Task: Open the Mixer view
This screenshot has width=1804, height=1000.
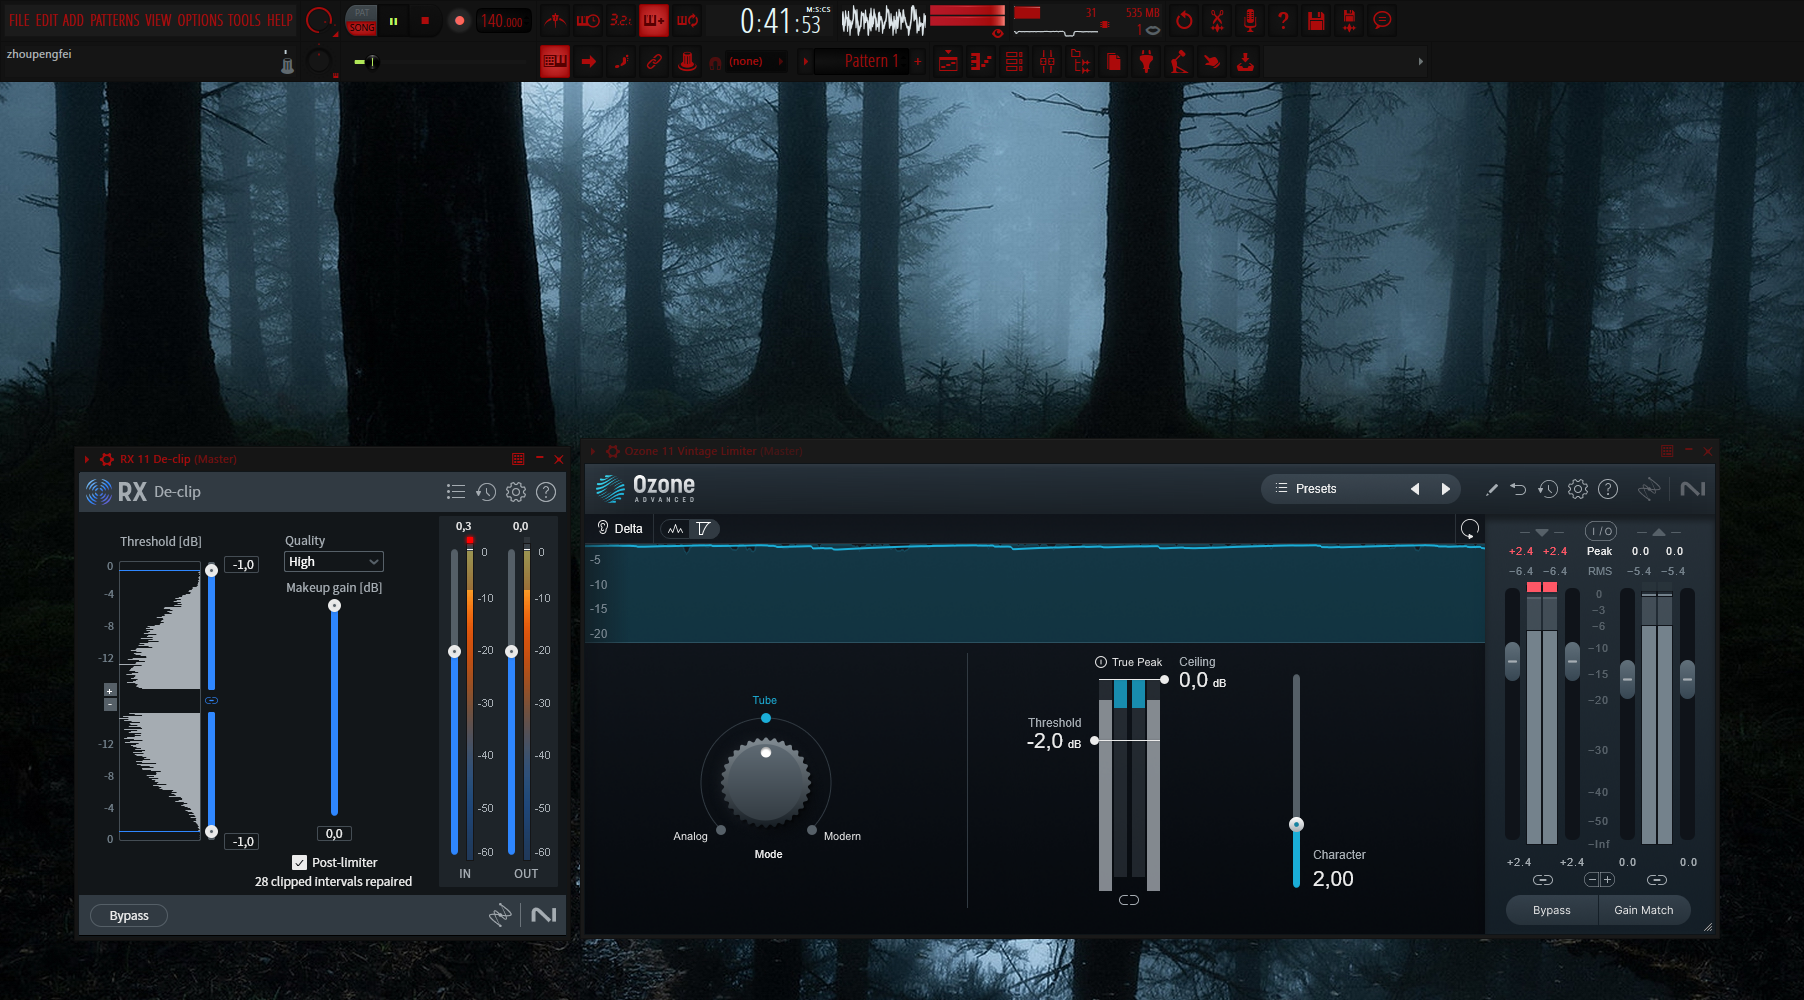Action: tap(1047, 62)
